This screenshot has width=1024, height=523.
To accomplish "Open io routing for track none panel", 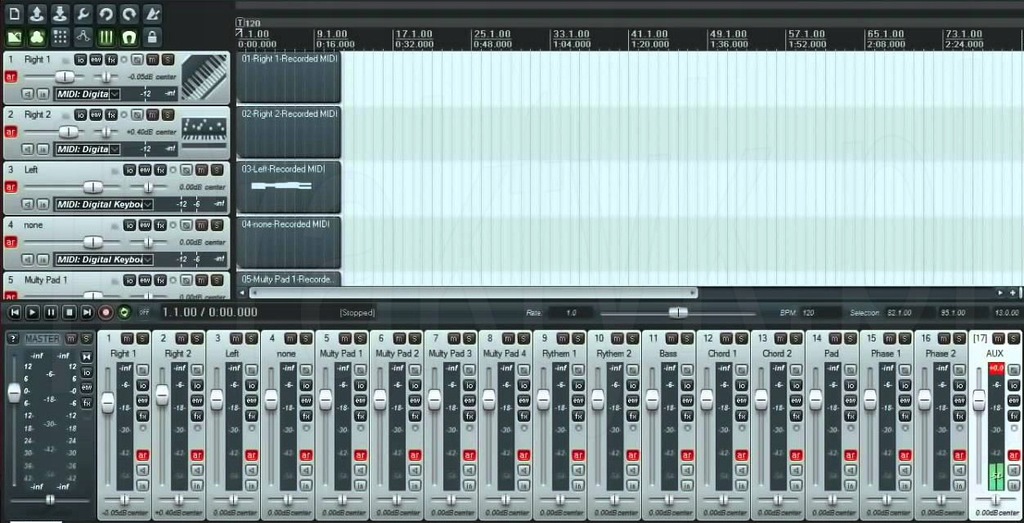I will point(129,225).
